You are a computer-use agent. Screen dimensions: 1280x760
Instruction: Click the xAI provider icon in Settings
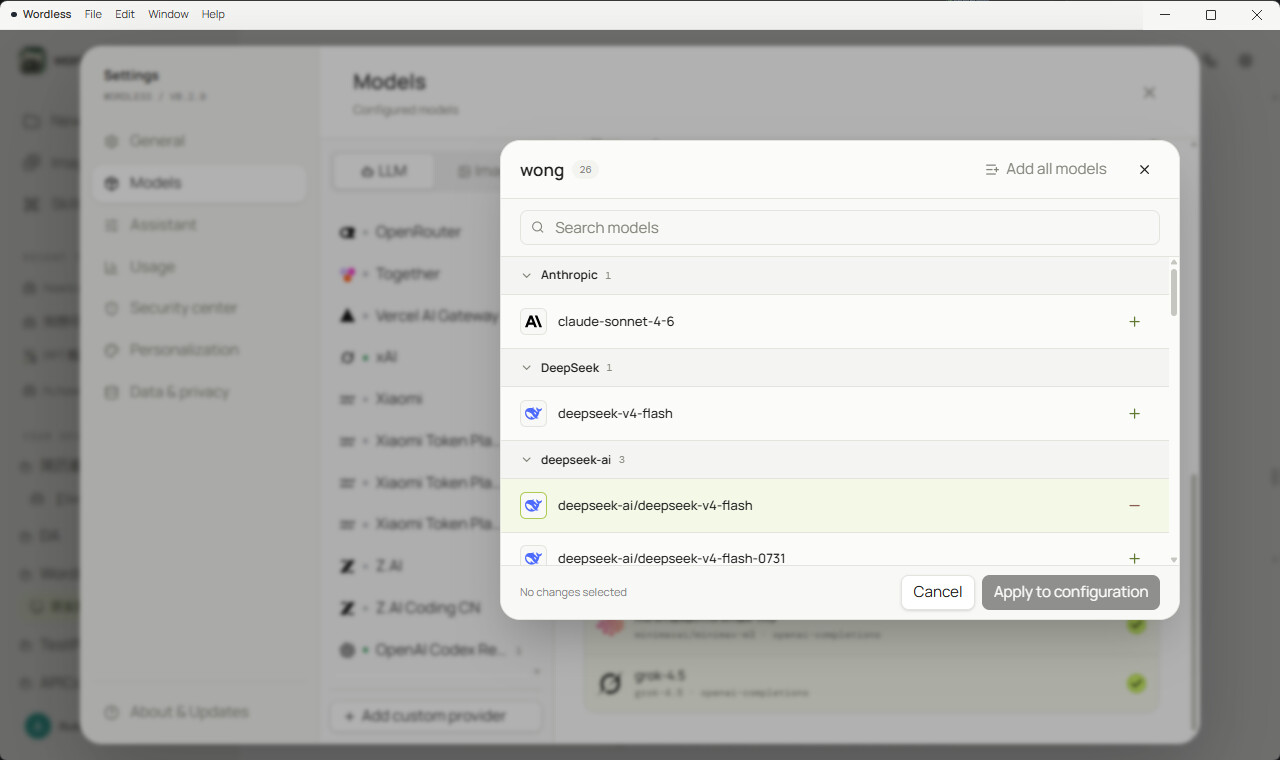click(347, 357)
